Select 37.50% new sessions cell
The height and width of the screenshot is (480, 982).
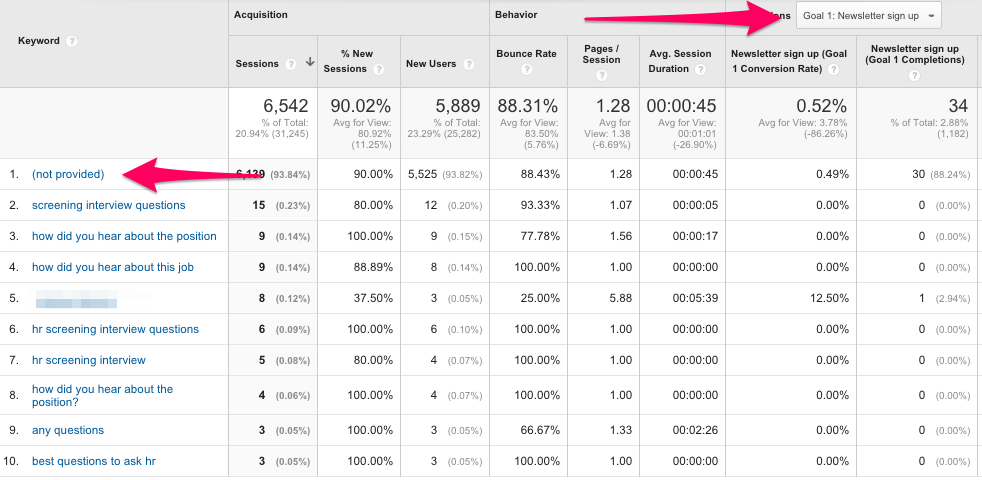[373, 298]
